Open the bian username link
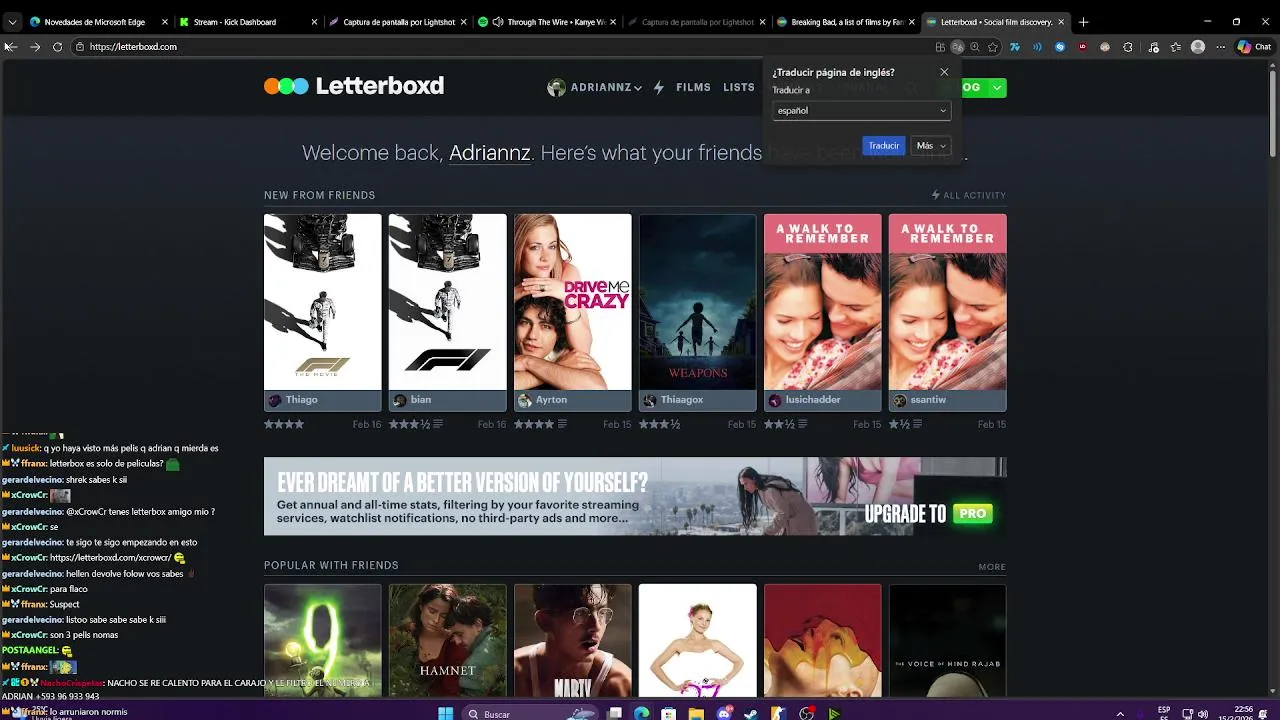The width and height of the screenshot is (1280, 720). (421, 400)
